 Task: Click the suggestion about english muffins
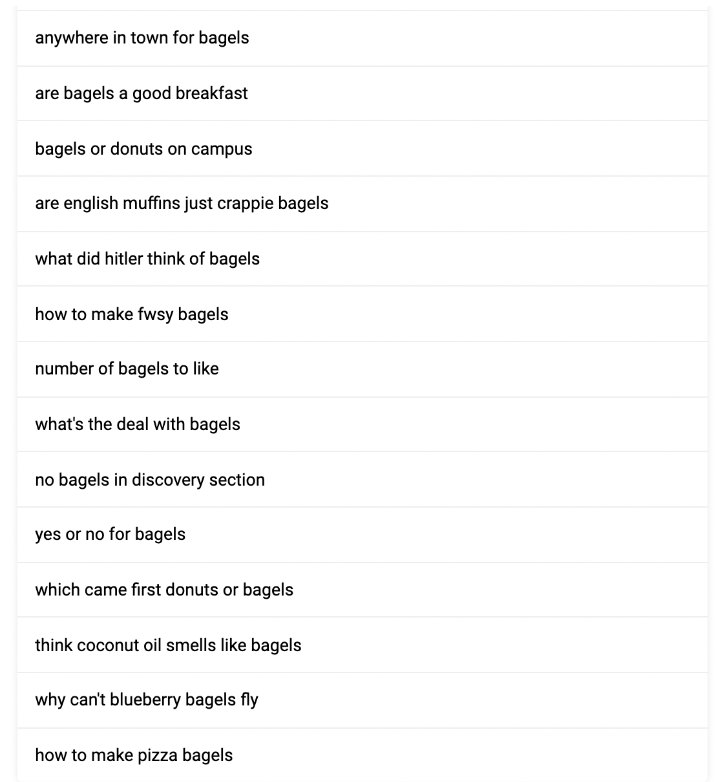click(181, 204)
